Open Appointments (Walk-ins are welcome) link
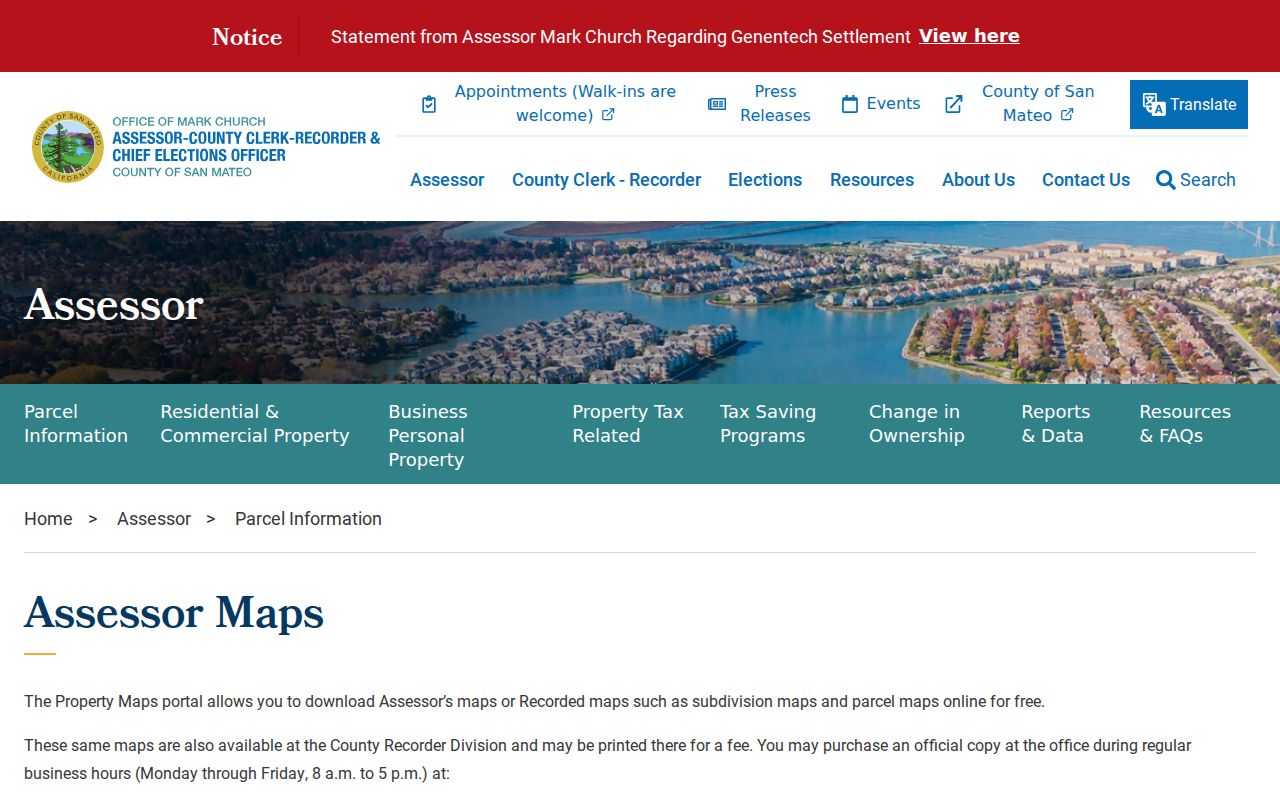The height and width of the screenshot is (800, 1280). [565, 103]
